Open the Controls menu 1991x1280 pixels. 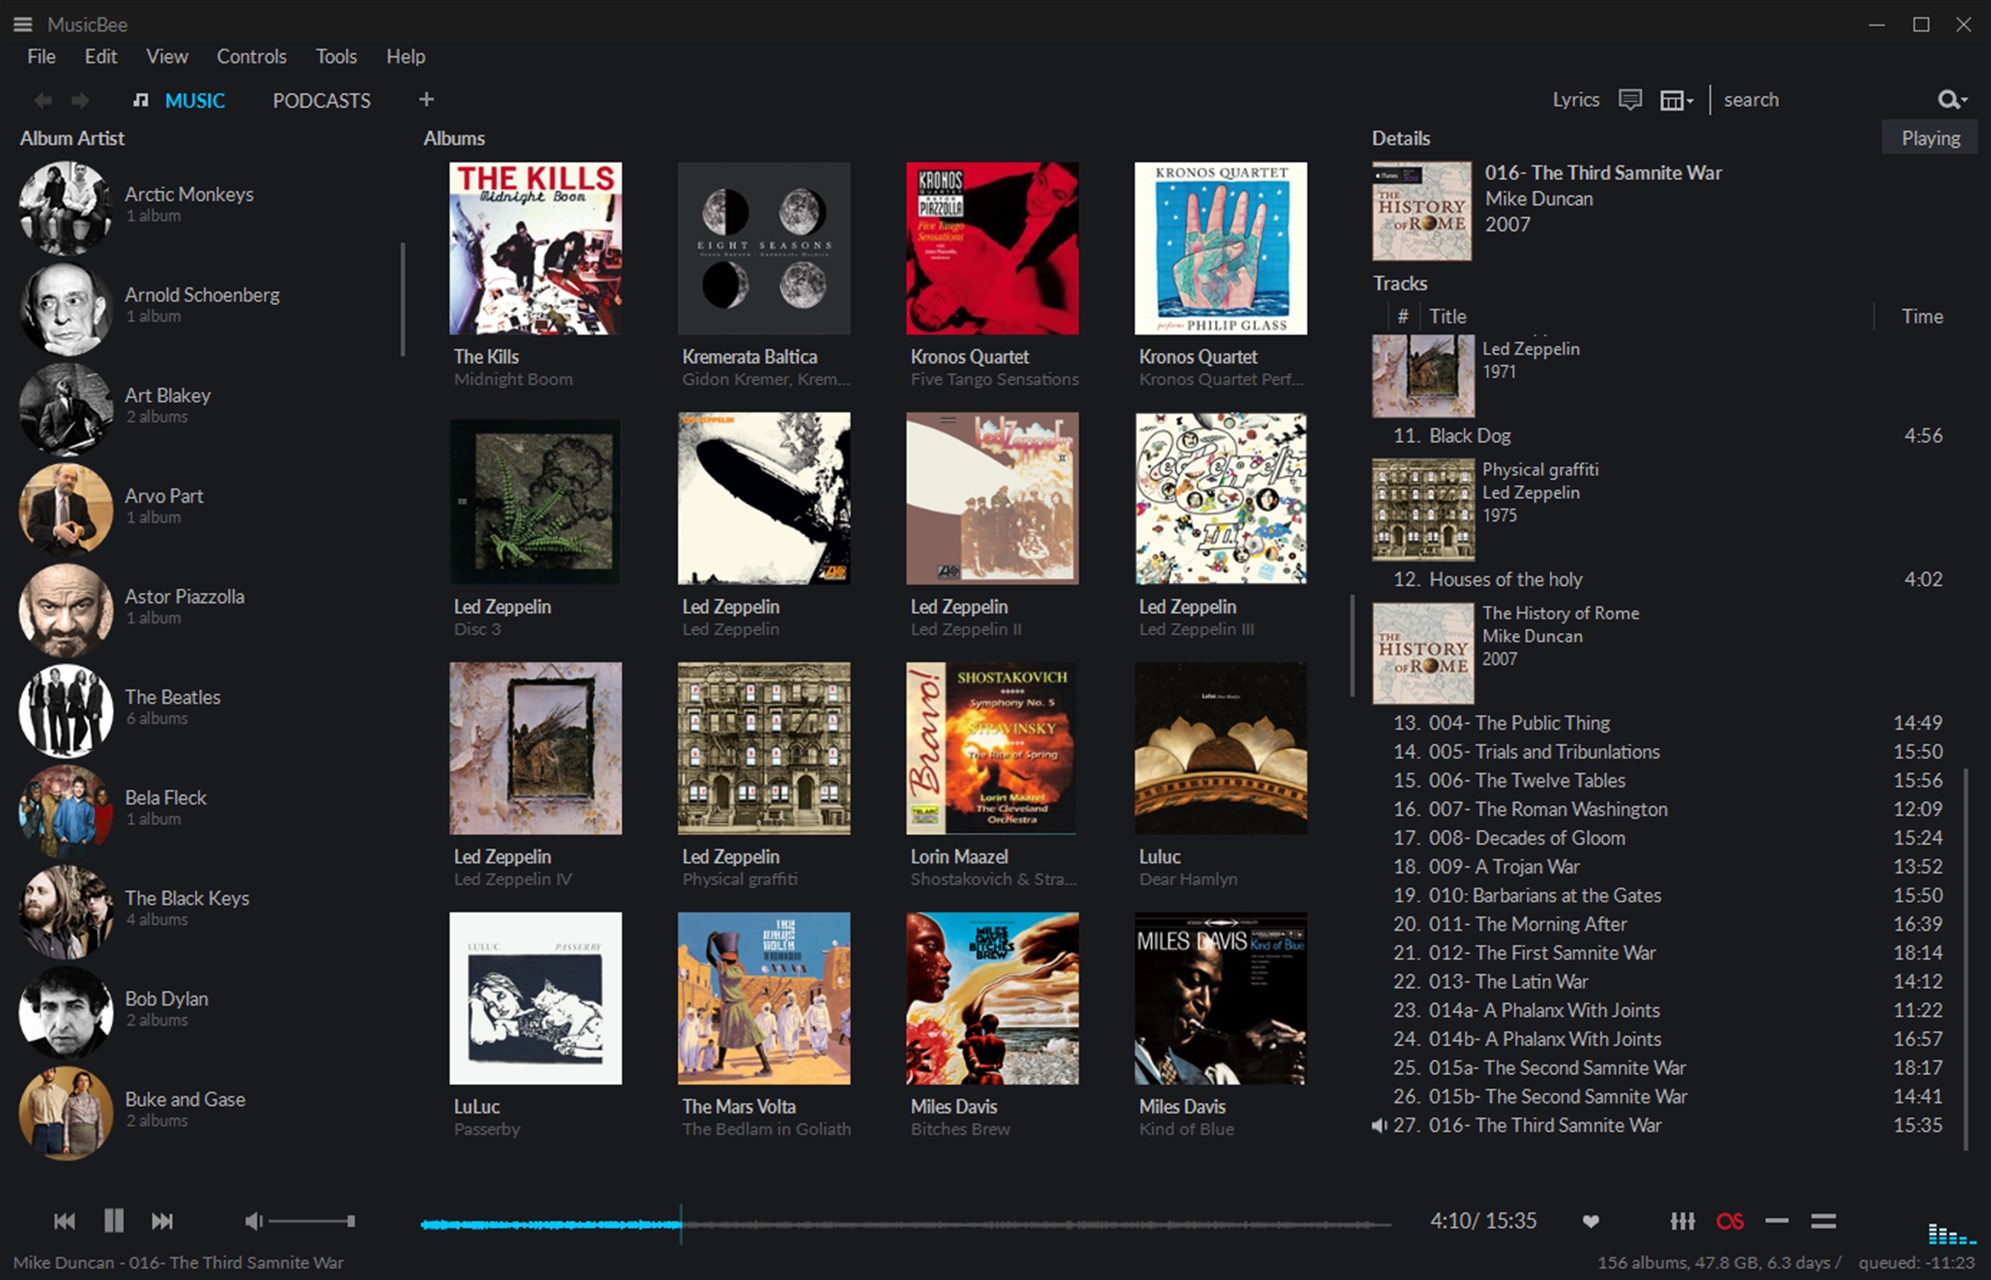[x=251, y=56]
